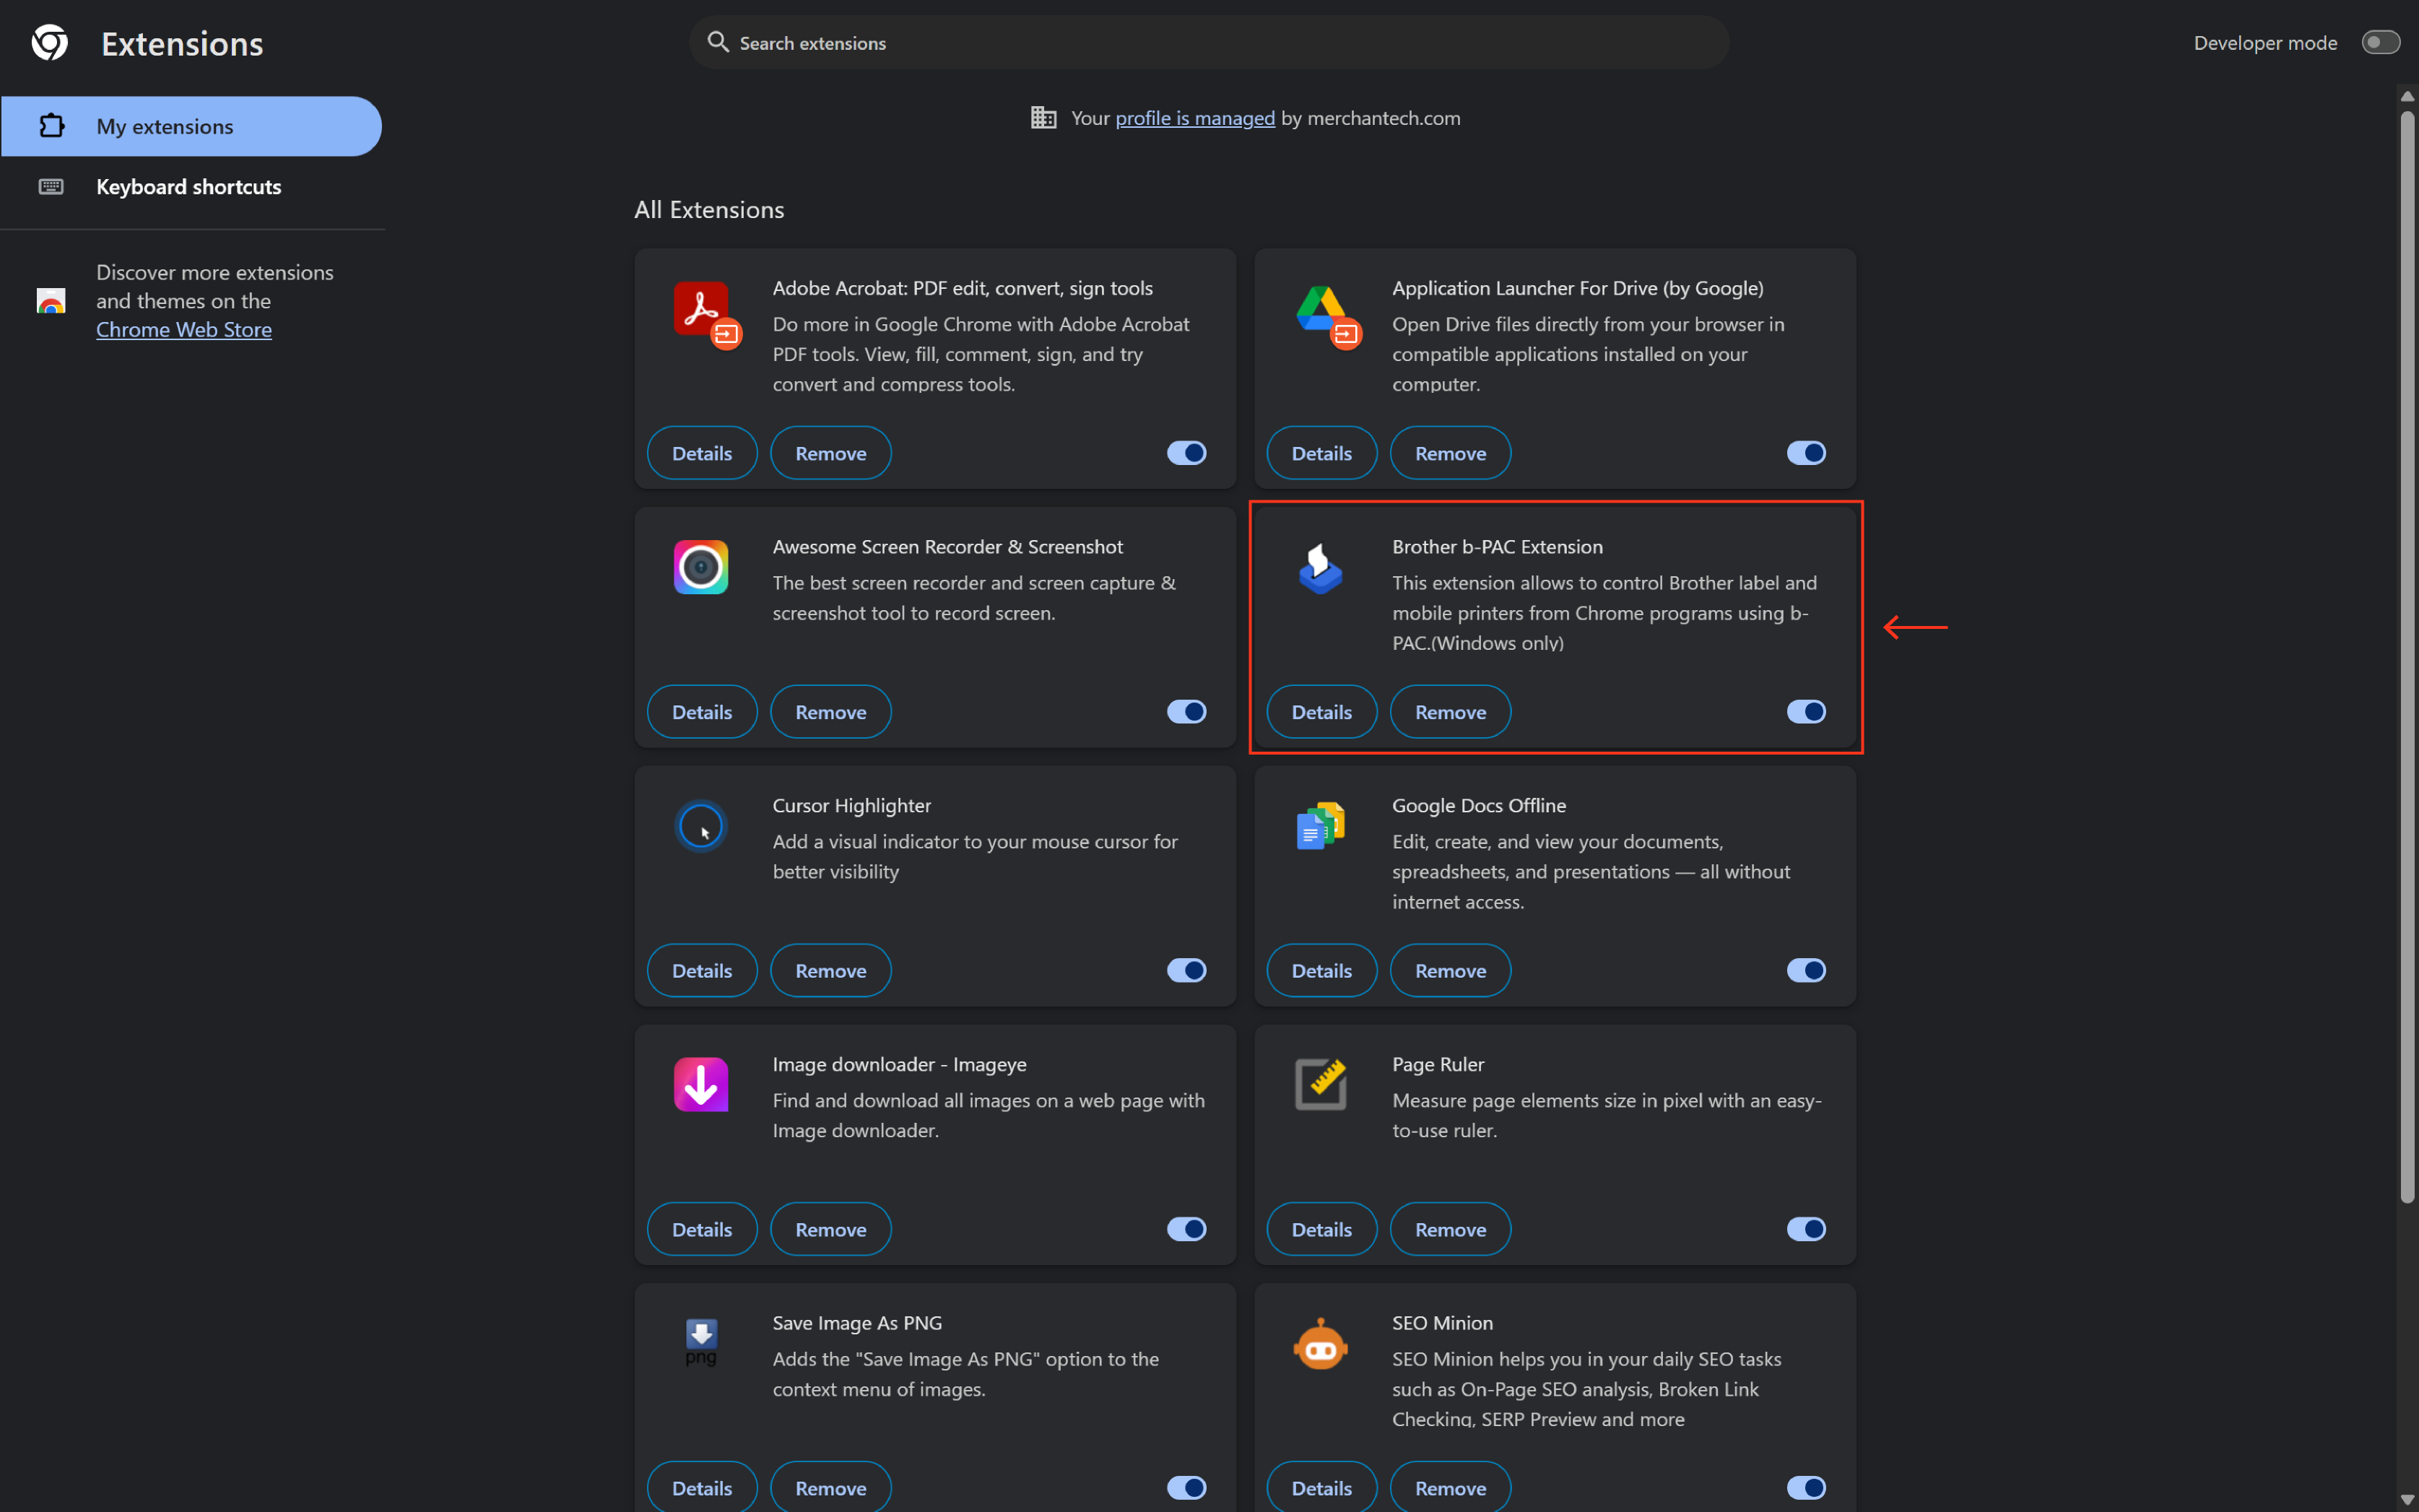The height and width of the screenshot is (1512, 2419).
Task: Click the Google Drive launcher icon
Action: pyautogui.click(x=1325, y=313)
